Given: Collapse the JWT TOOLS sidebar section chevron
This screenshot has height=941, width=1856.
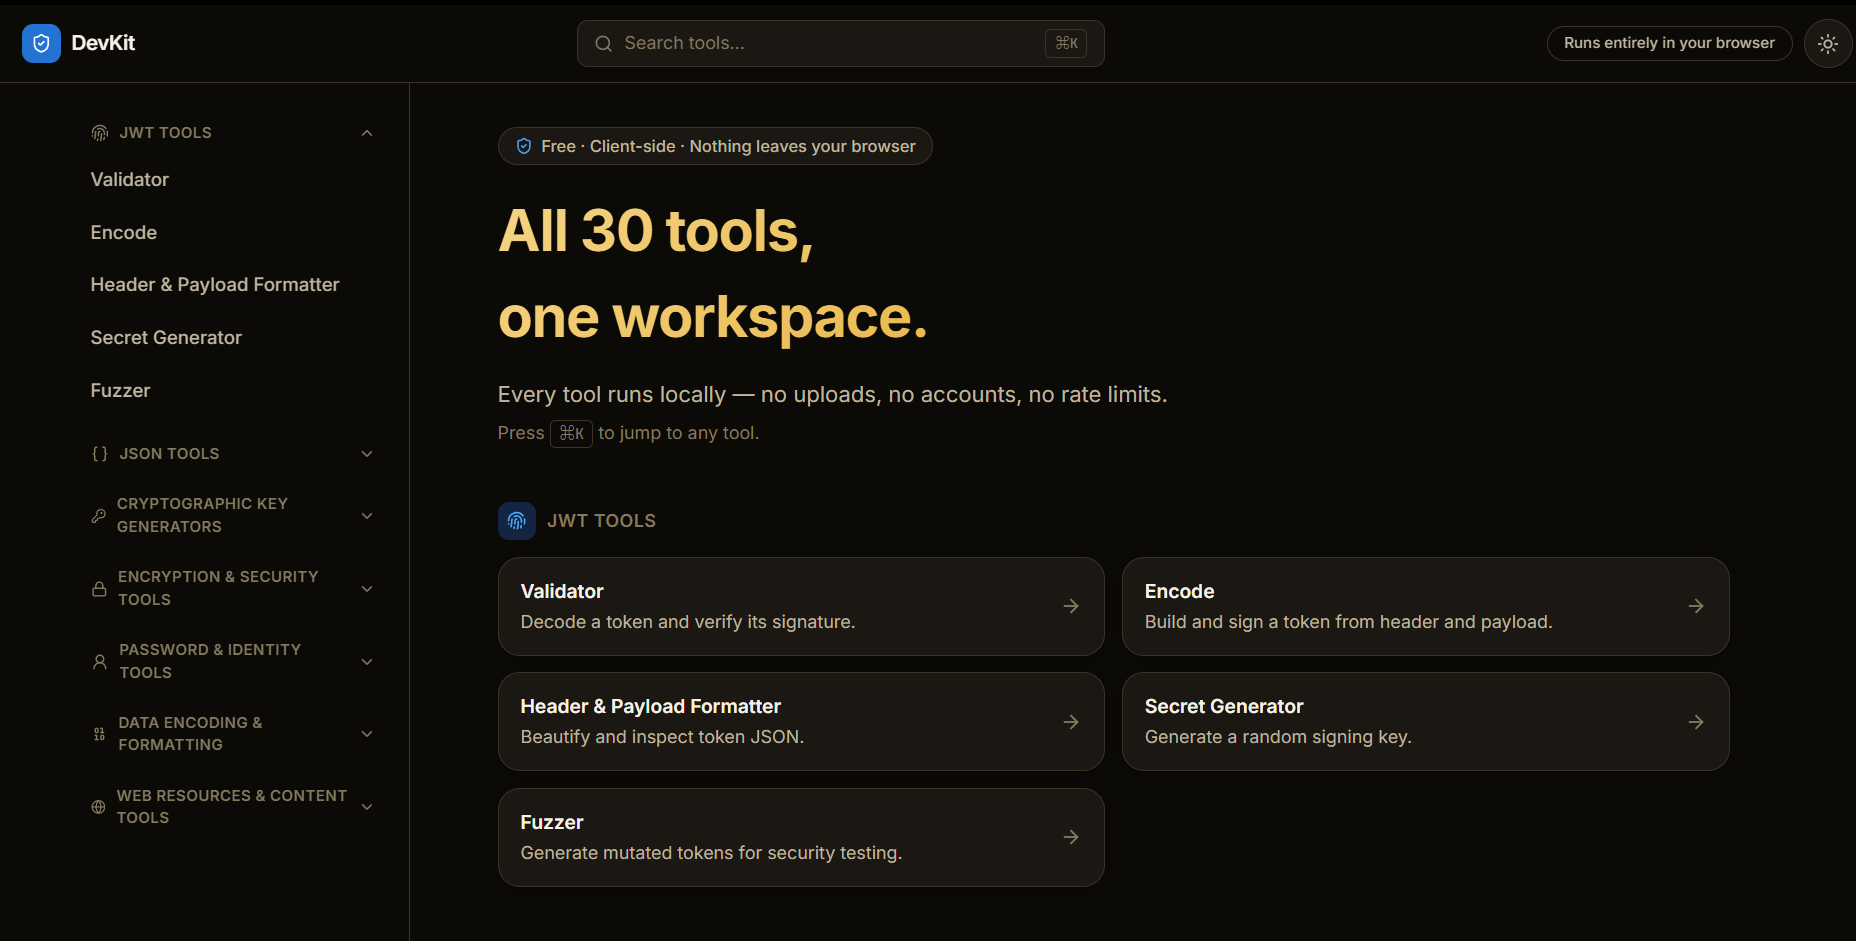Looking at the screenshot, I should 367,133.
